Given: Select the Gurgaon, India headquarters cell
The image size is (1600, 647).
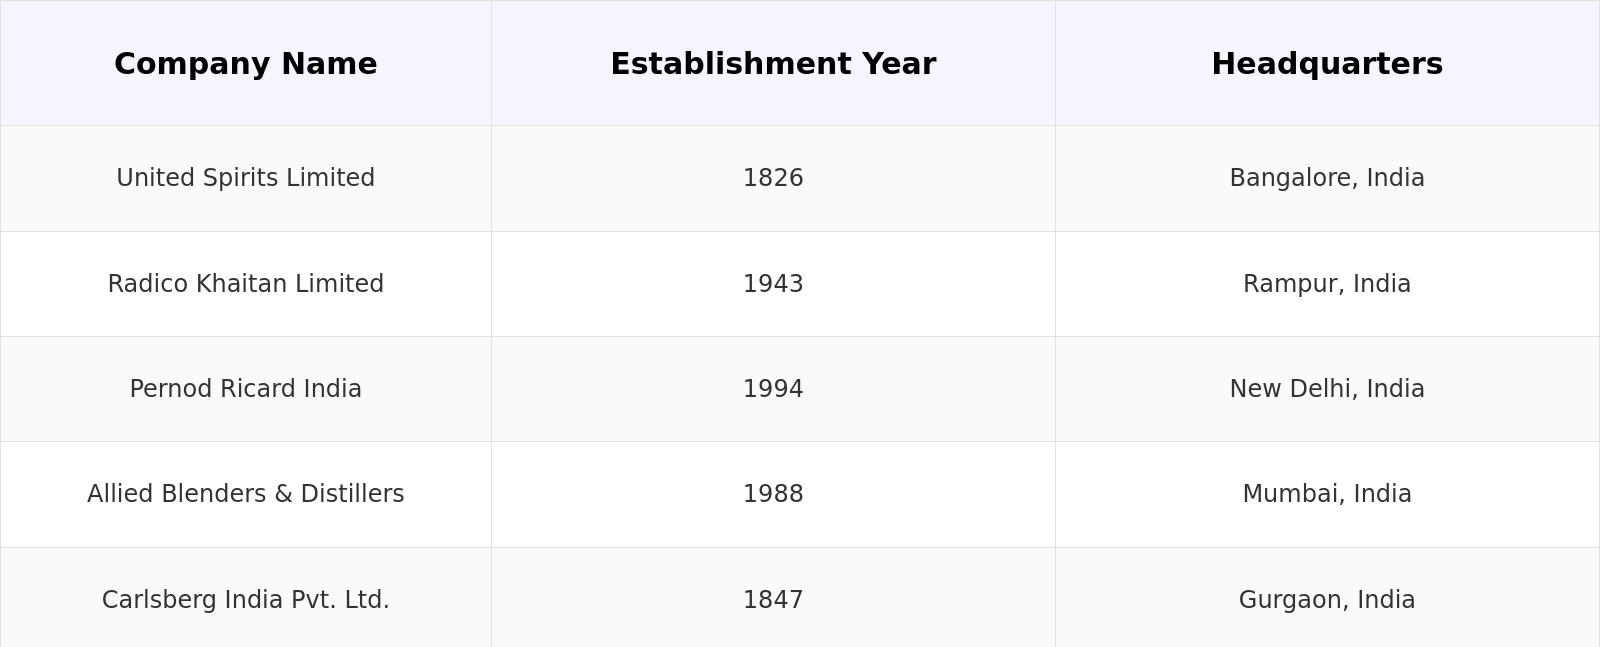Looking at the screenshot, I should pos(1327,600).
